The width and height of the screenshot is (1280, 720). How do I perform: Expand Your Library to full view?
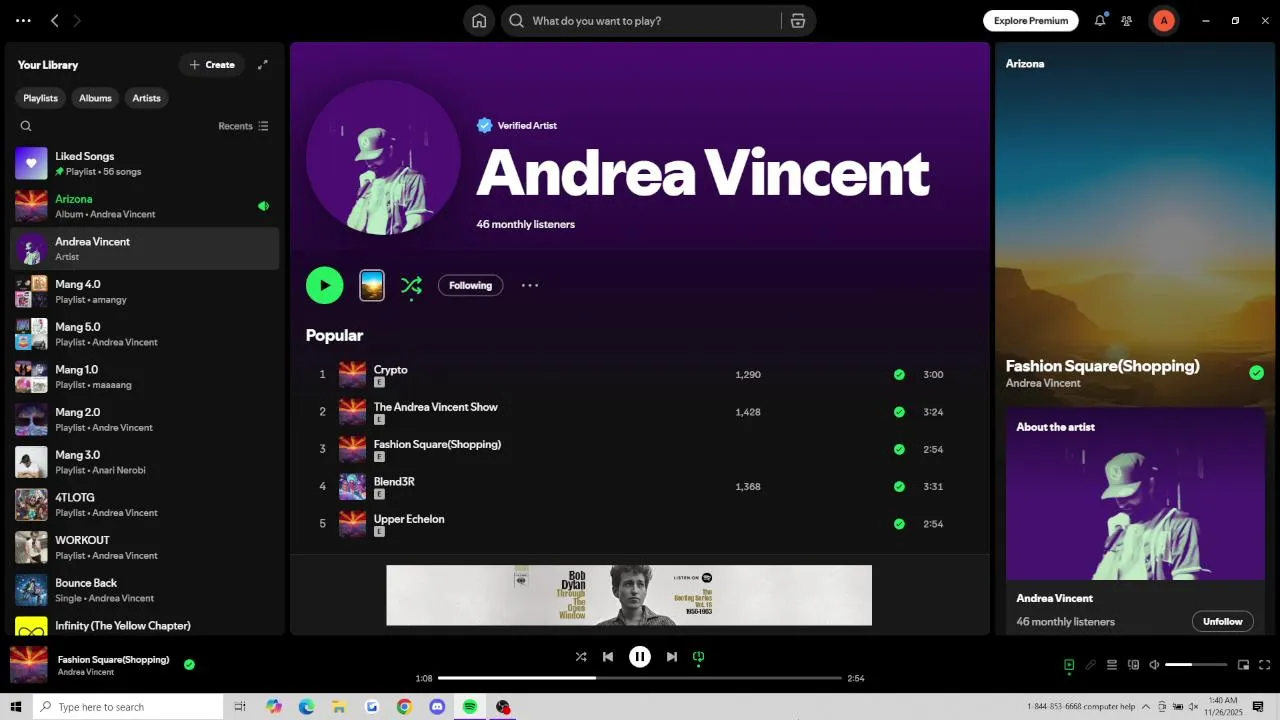pyautogui.click(x=263, y=65)
